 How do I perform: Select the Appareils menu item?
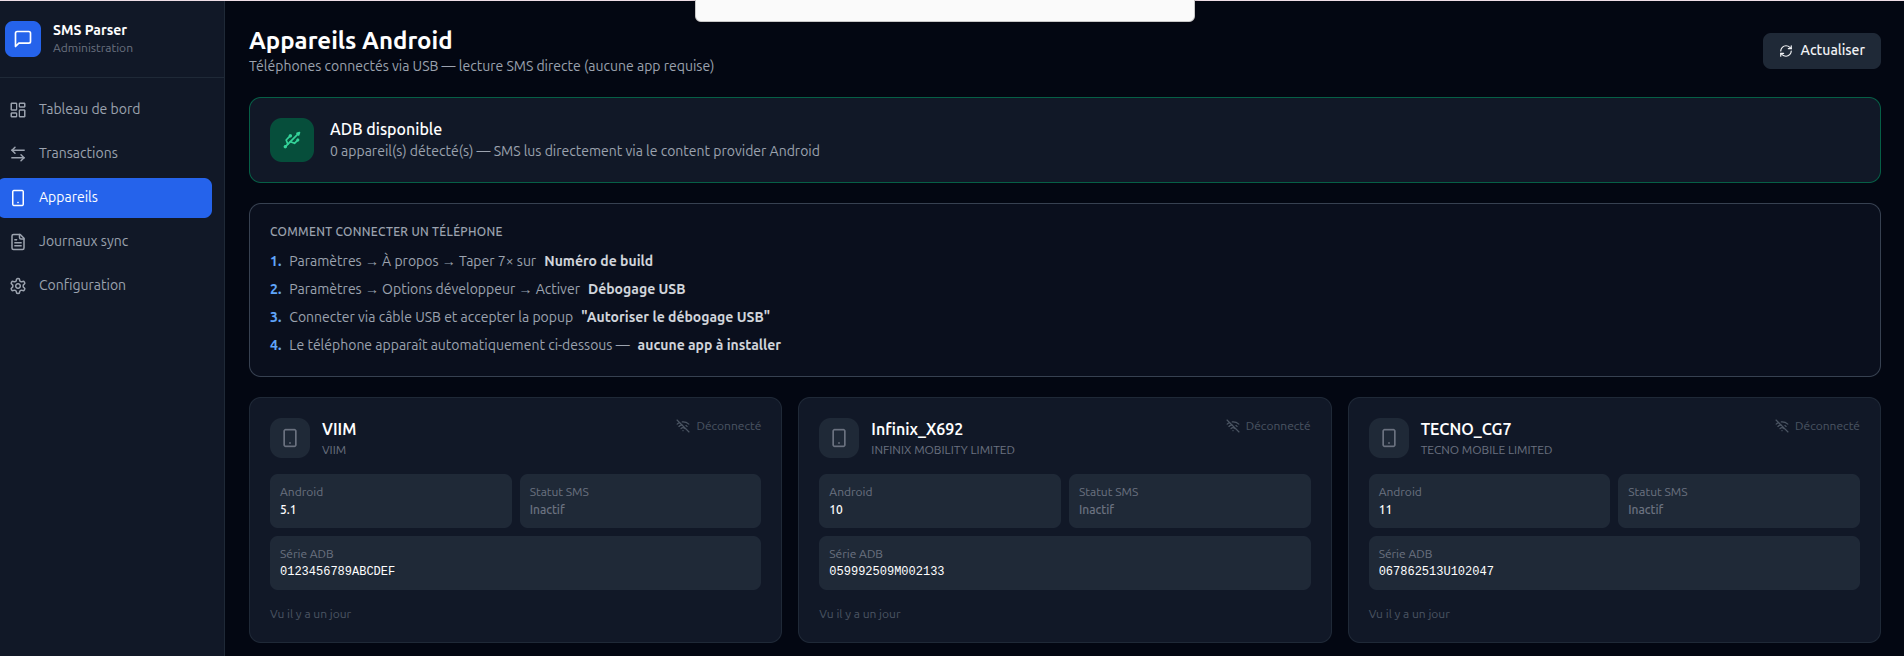(106, 198)
